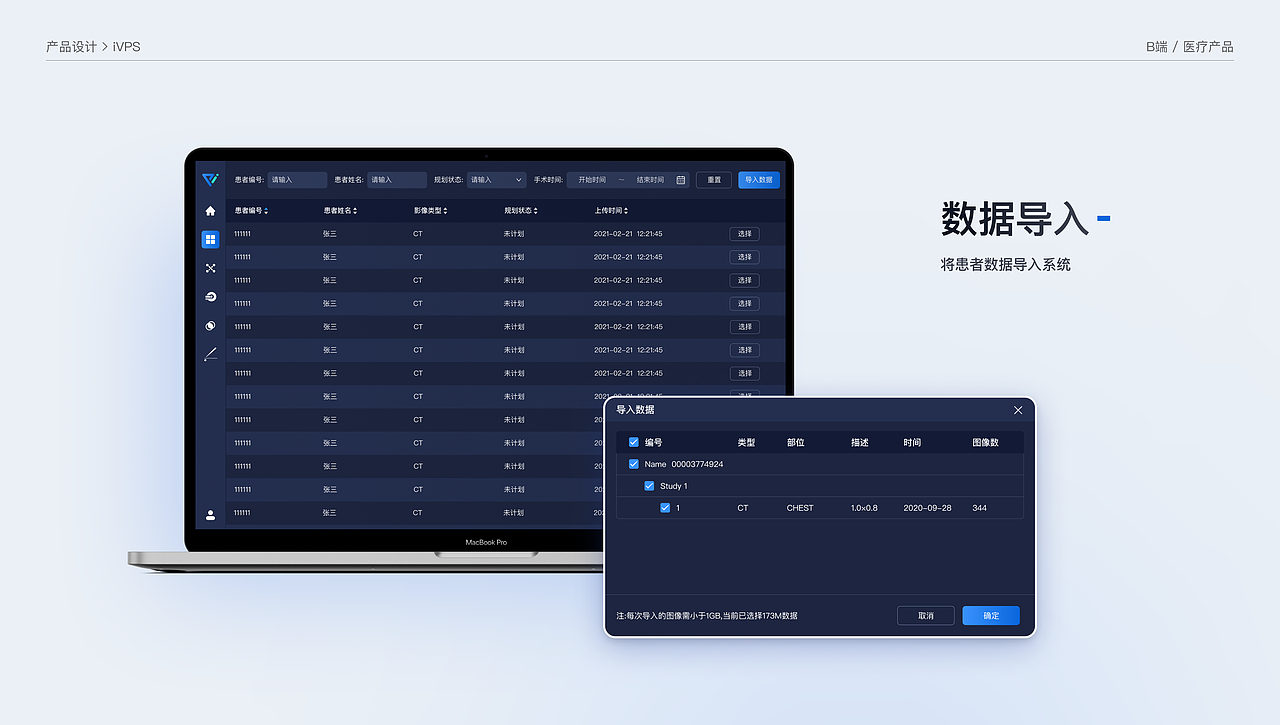Sort by the 影像类型 column arrows
1280x725 pixels.
click(445, 211)
